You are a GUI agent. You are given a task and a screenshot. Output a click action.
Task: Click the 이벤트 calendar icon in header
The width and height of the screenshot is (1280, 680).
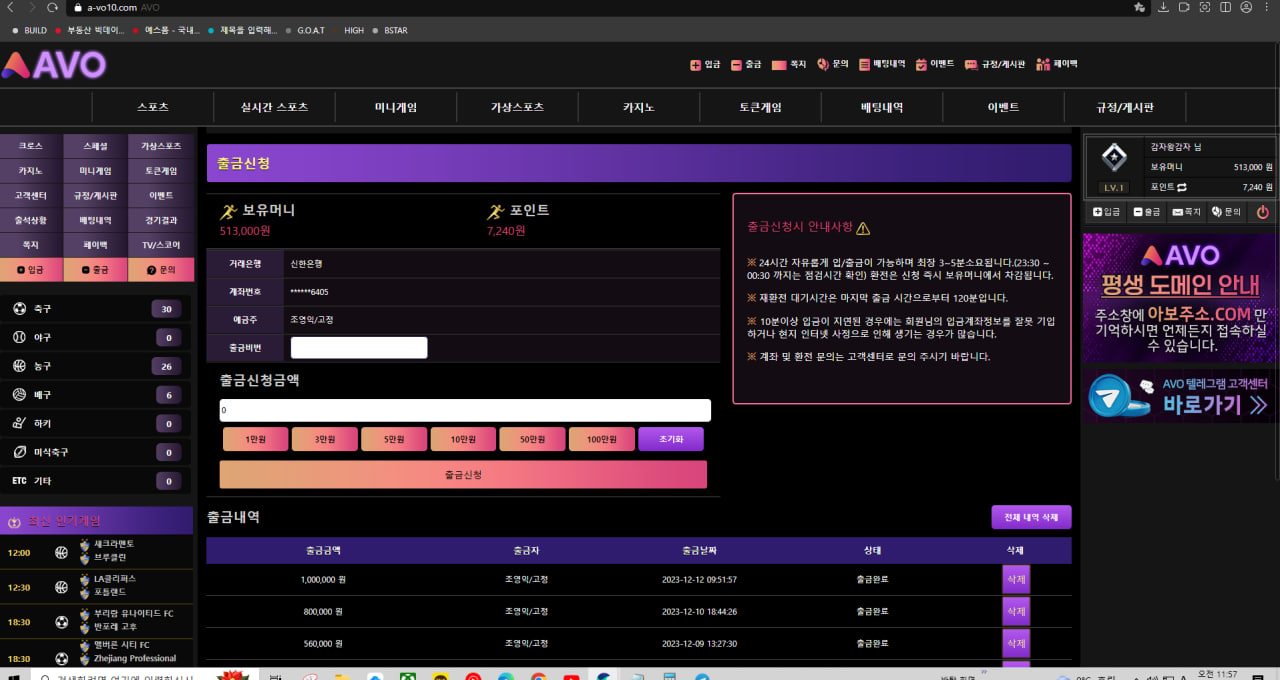[921, 65]
